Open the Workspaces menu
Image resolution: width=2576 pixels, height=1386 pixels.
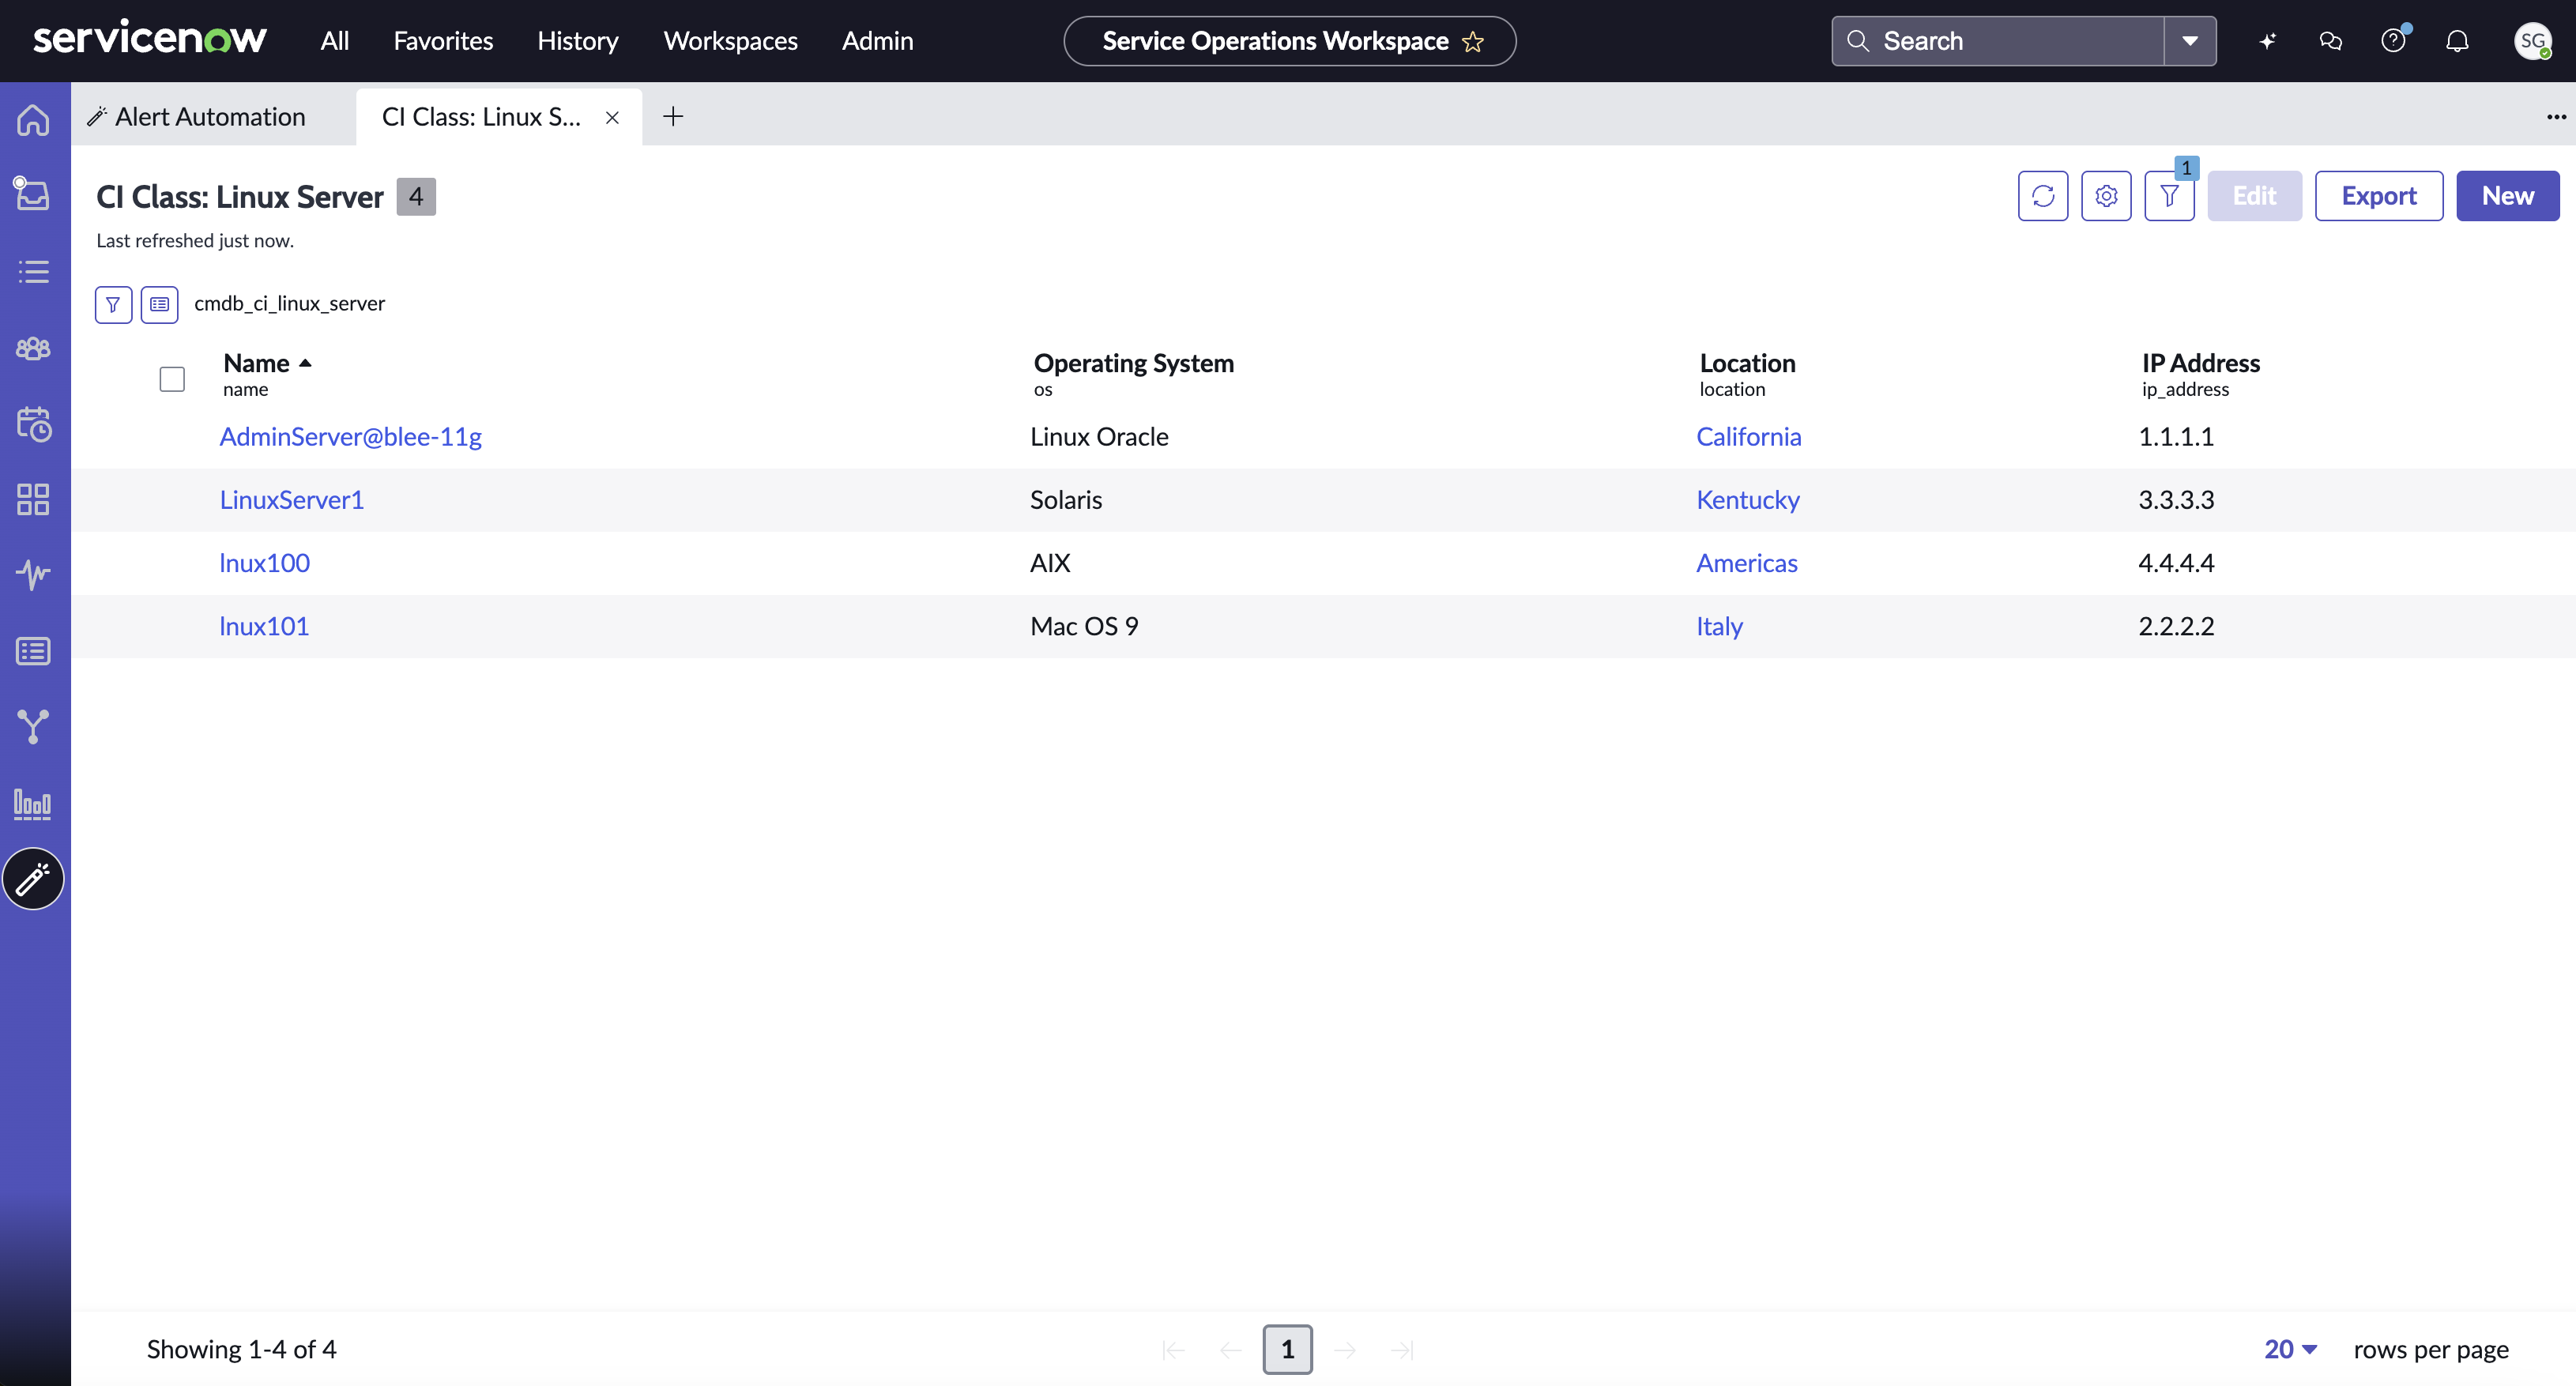730,41
